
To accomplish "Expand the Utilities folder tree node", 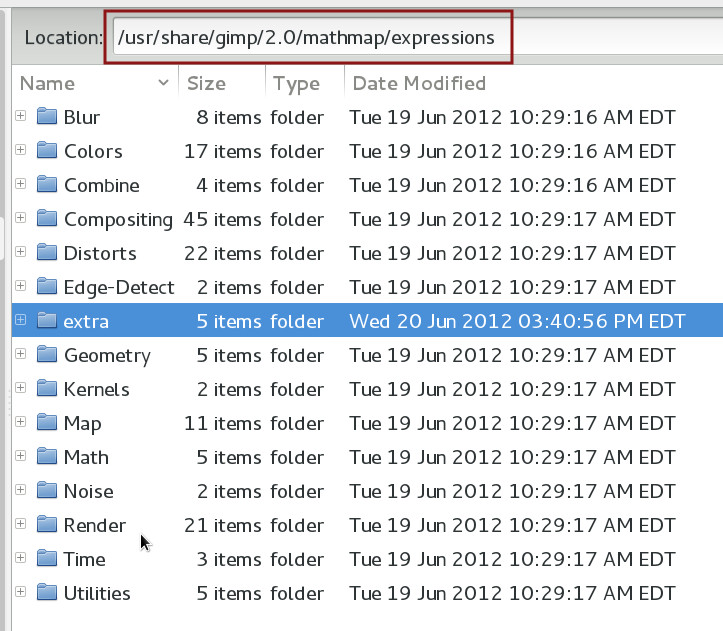I will pyautogui.click(x=20, y=592).
